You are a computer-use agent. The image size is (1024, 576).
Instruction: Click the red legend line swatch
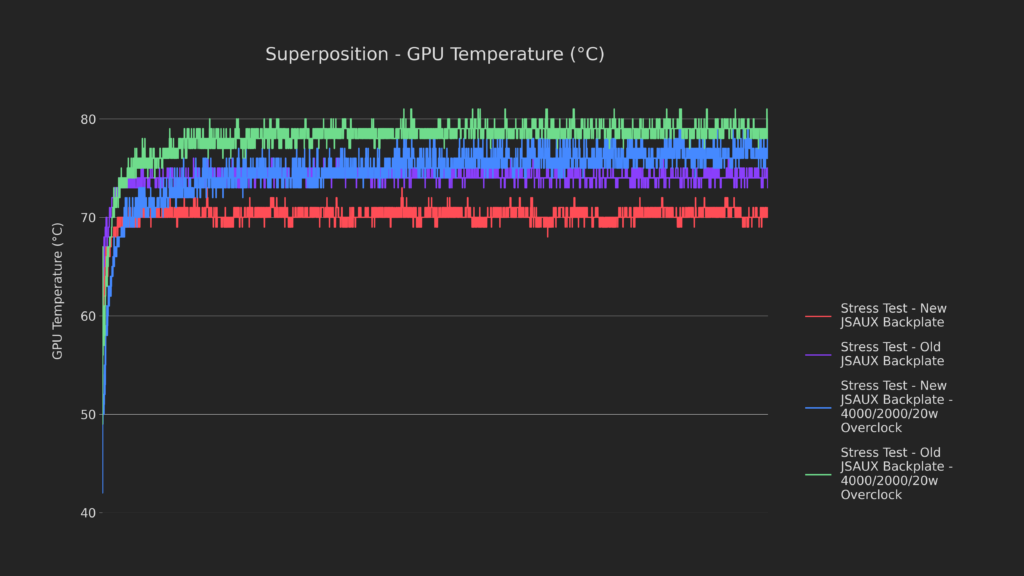click(x=818, y=316)
